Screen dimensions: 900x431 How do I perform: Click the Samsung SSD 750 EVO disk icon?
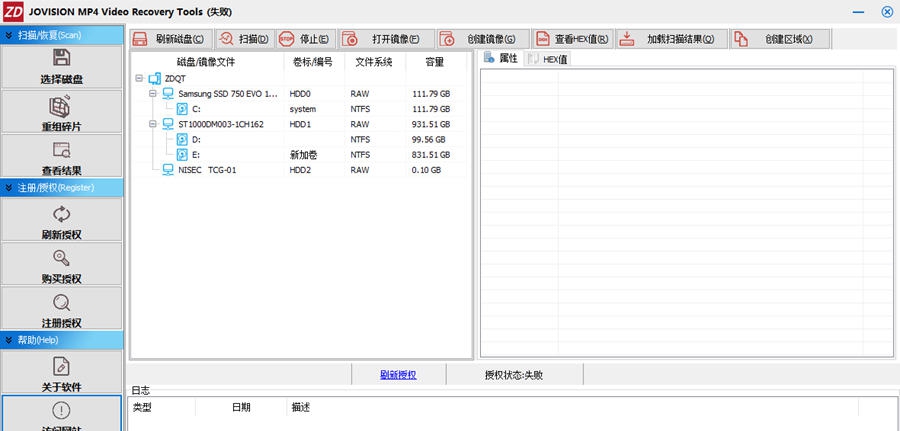point(168,93)
